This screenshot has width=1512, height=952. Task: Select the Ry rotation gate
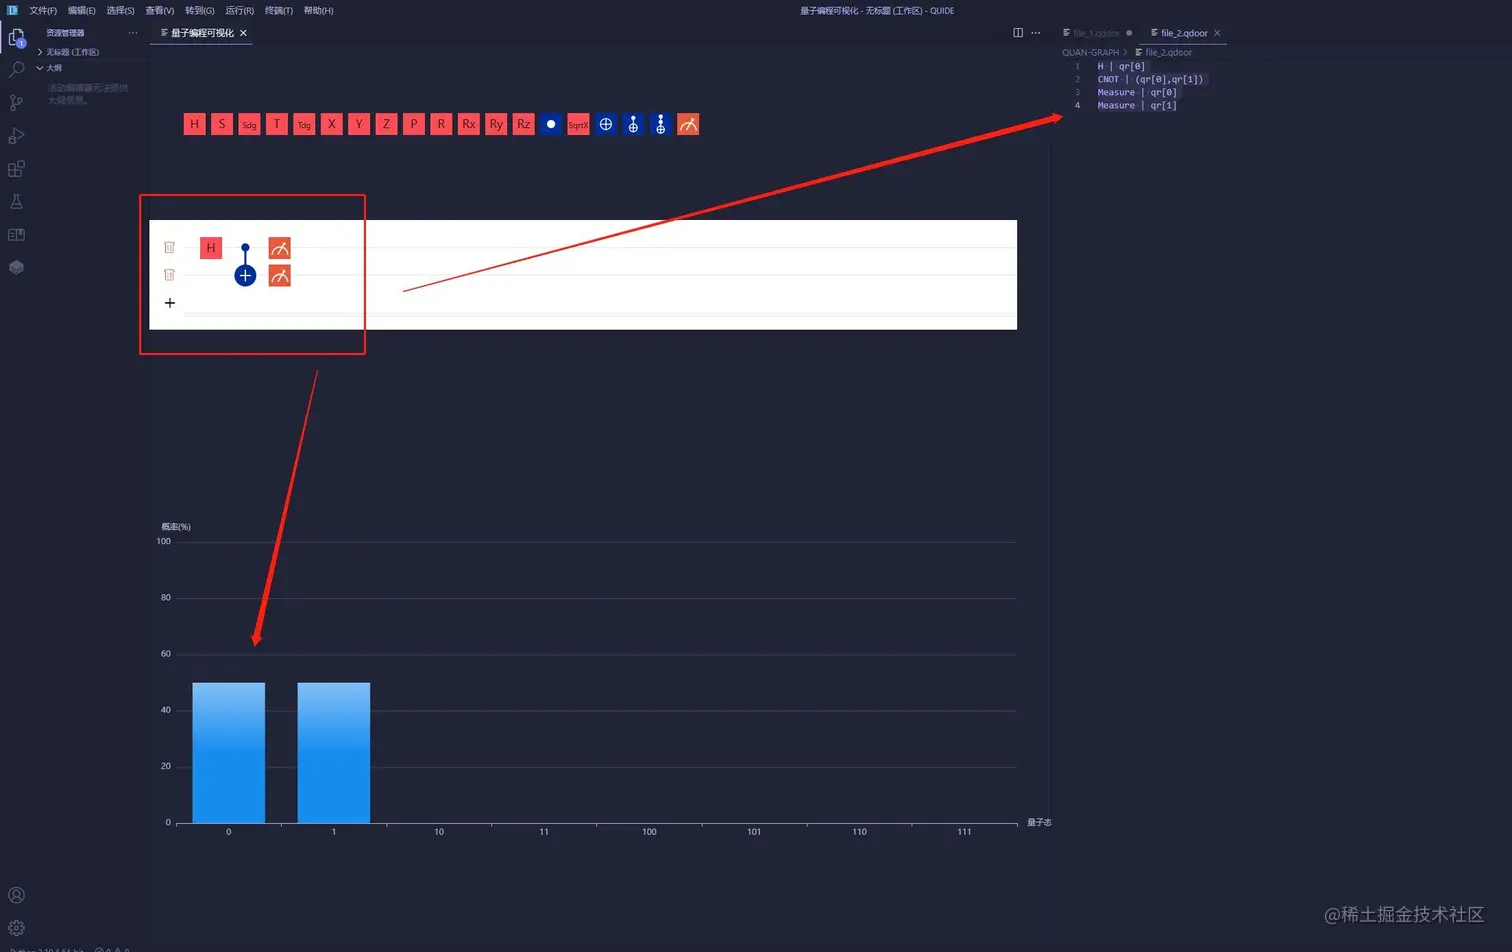pos(496,124)
